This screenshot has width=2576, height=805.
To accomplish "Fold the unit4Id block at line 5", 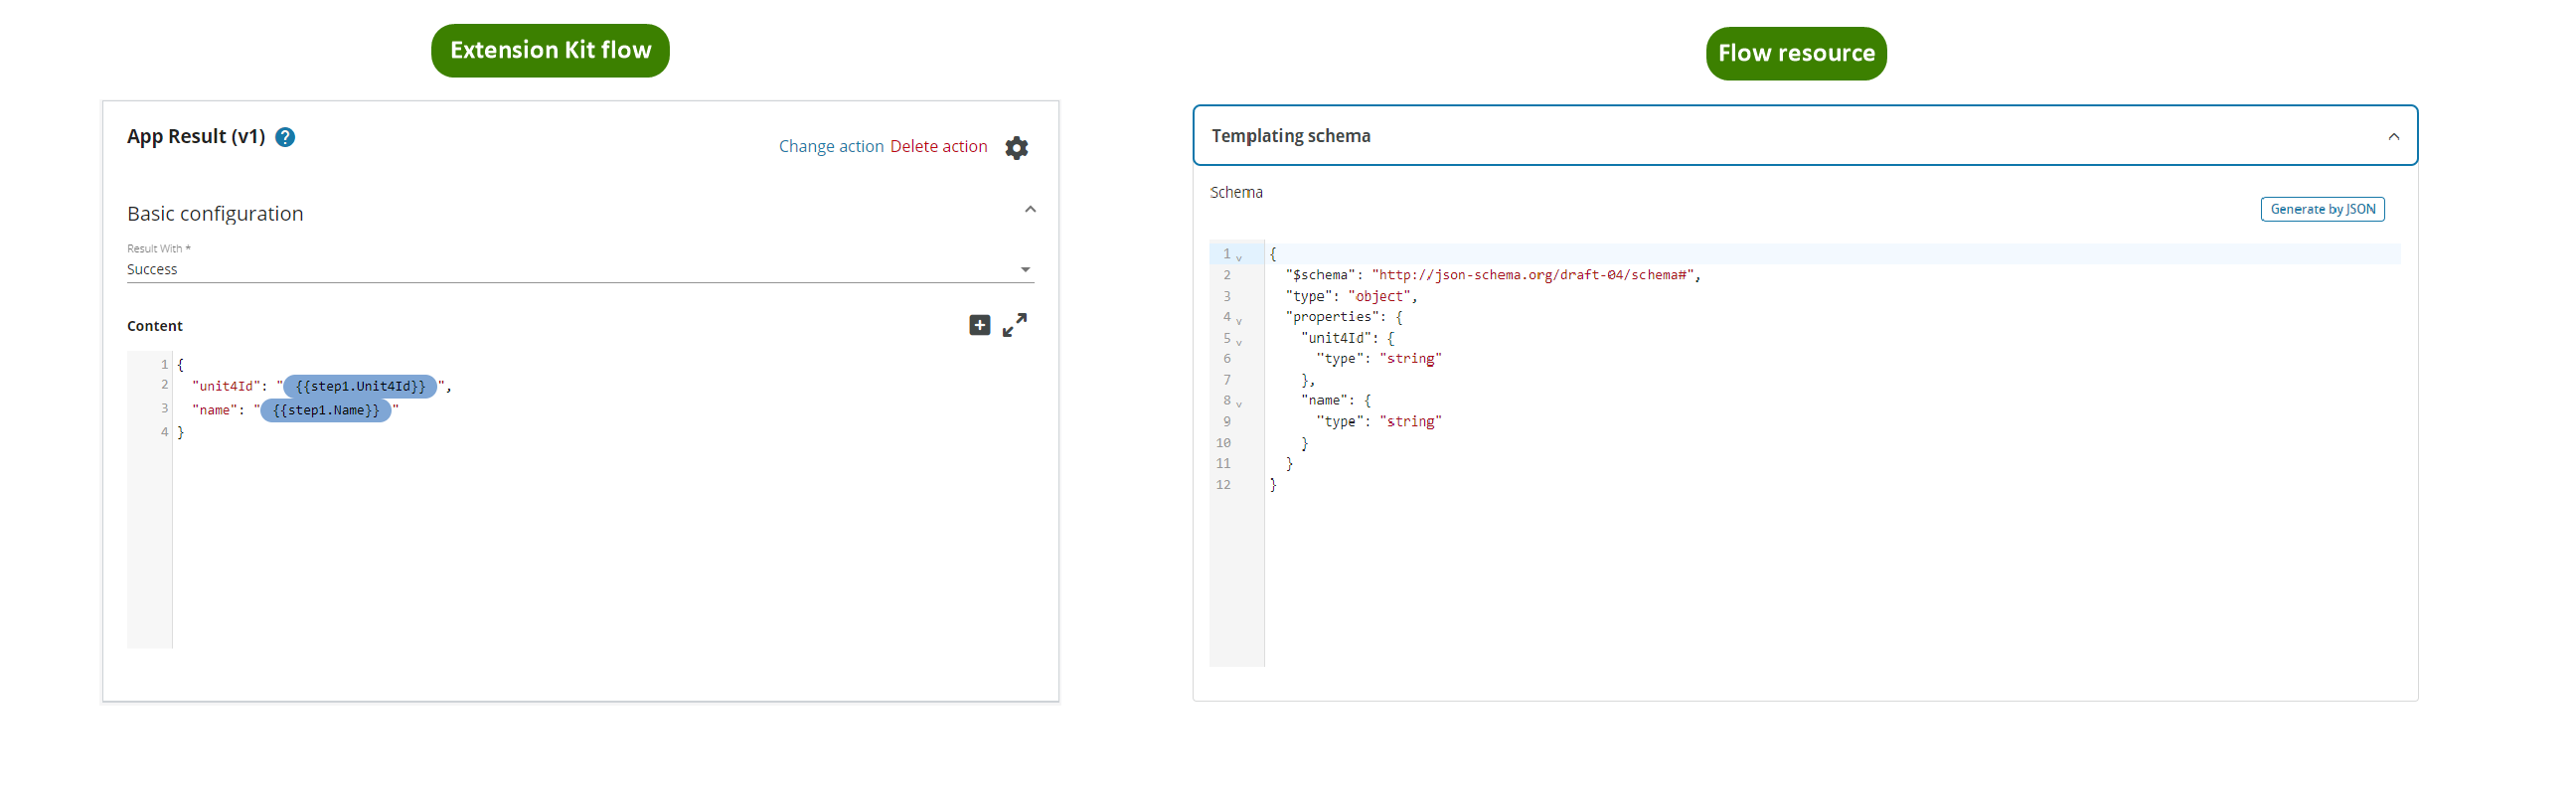I will (1239, 341).
